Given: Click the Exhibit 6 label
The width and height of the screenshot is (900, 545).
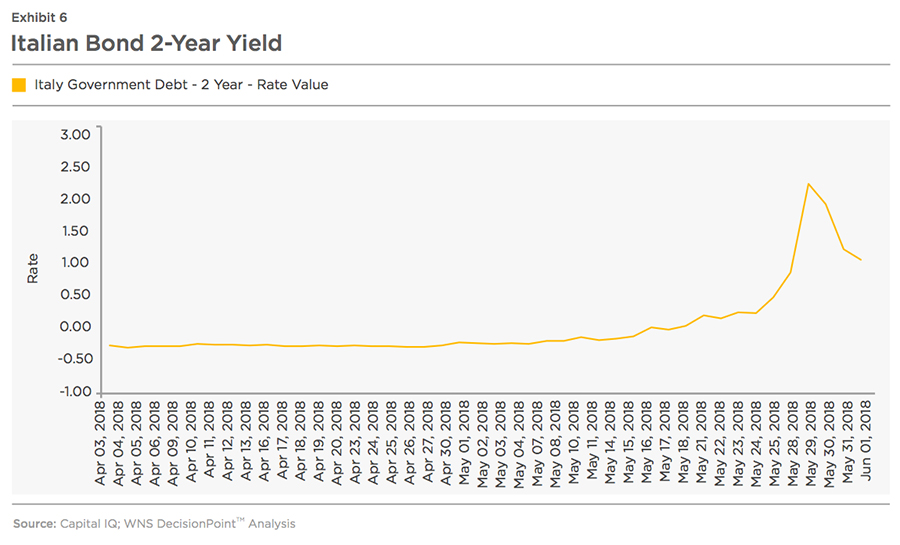Looking at the screenshot, I should 39,18.
